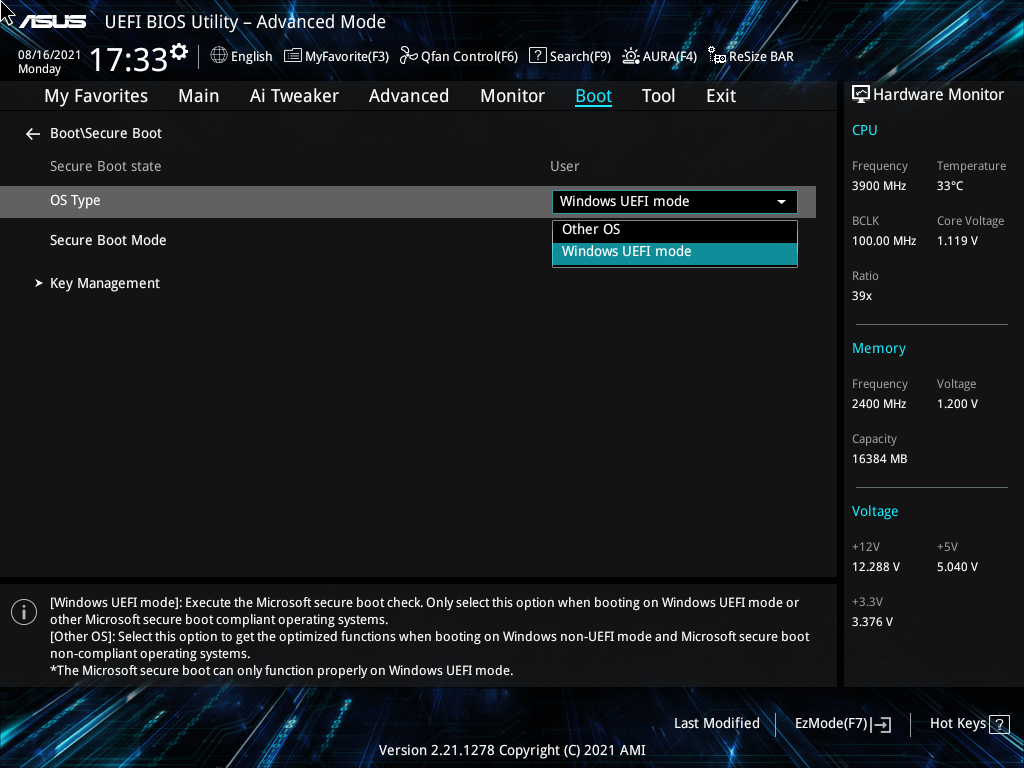1024x768 pixels.
Task: Open Search(F9) tool
Action: pos(569,56)
